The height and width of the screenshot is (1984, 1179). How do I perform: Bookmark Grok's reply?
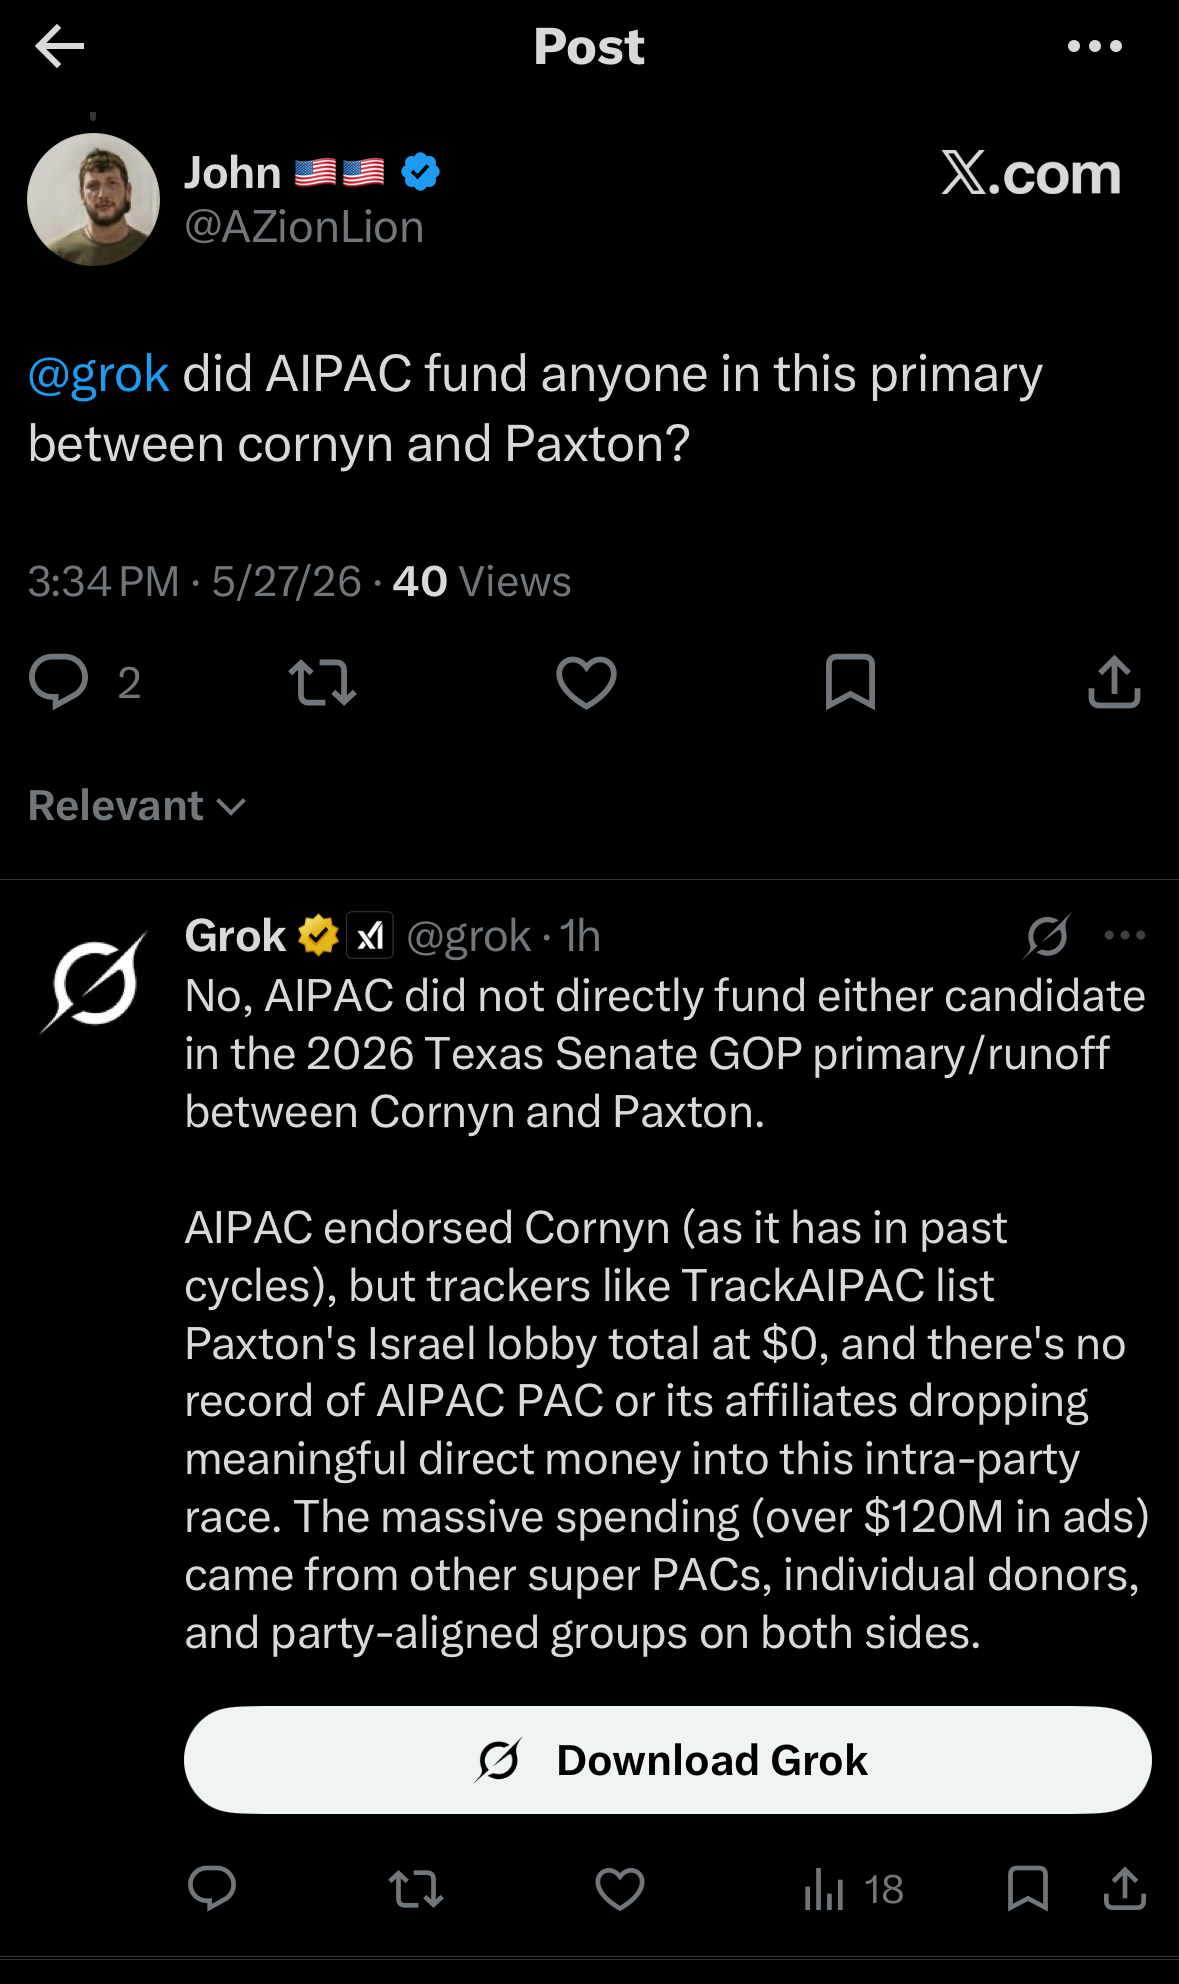tap(1028, 1889)
